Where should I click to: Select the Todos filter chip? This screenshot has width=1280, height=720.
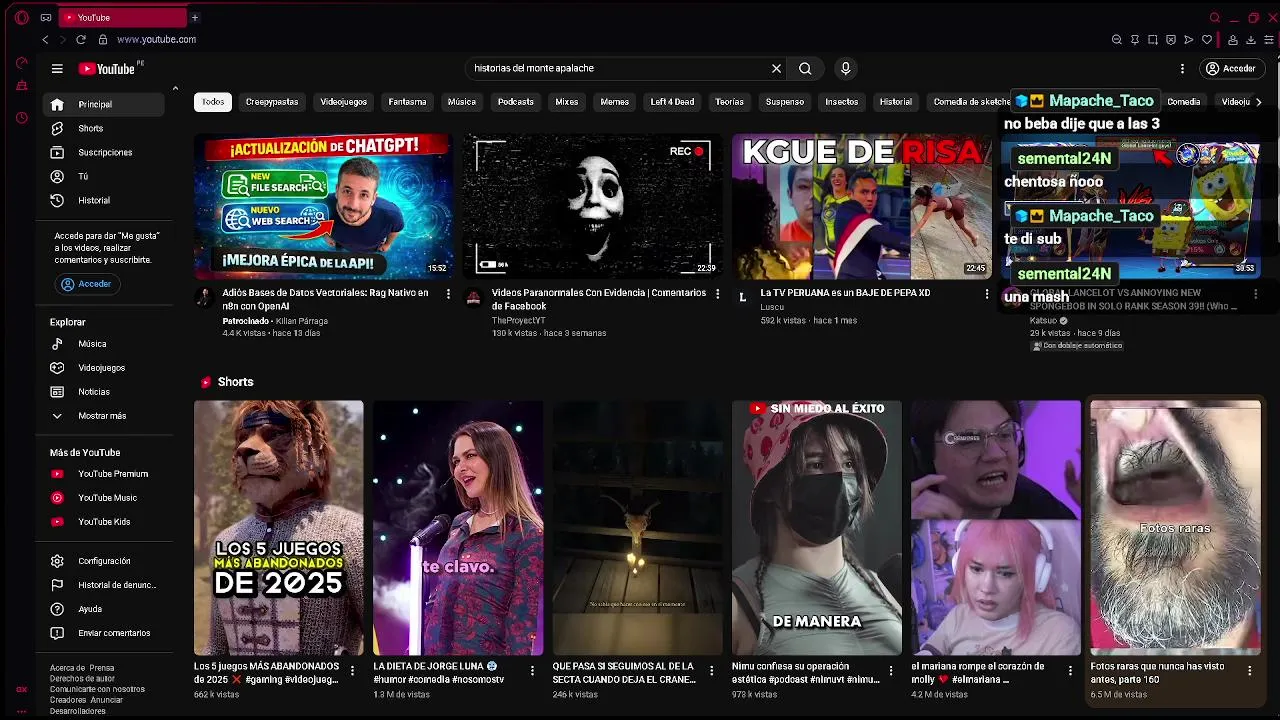213,102
